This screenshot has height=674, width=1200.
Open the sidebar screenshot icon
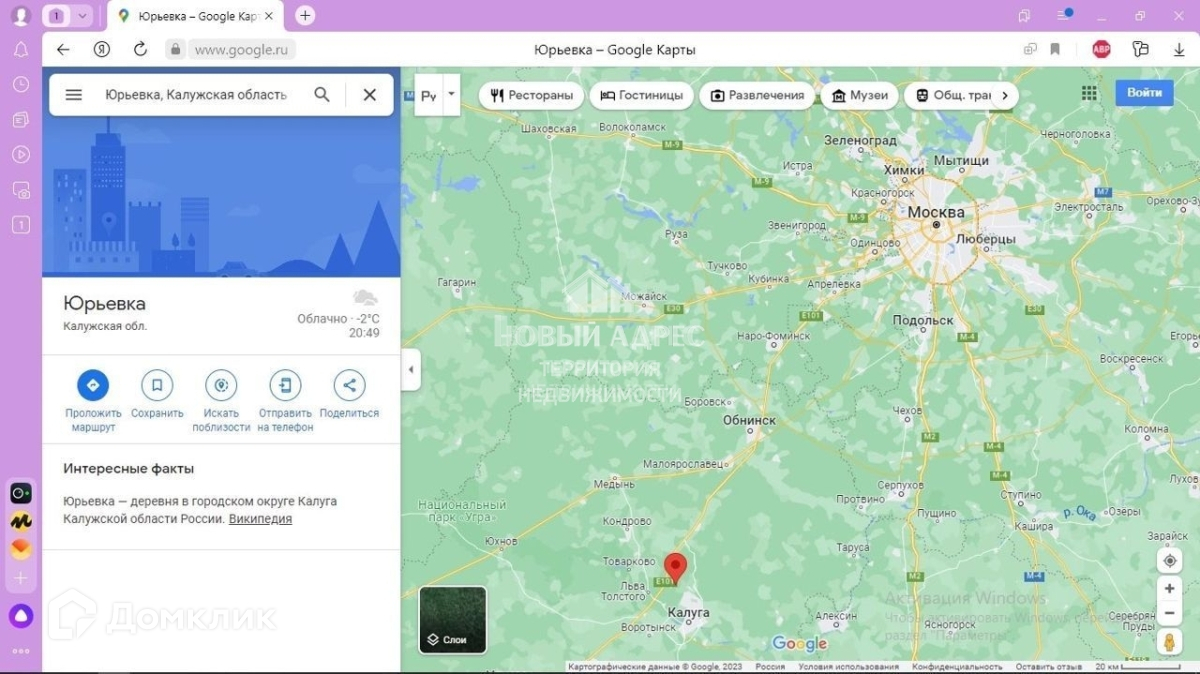tap(21, 190)
